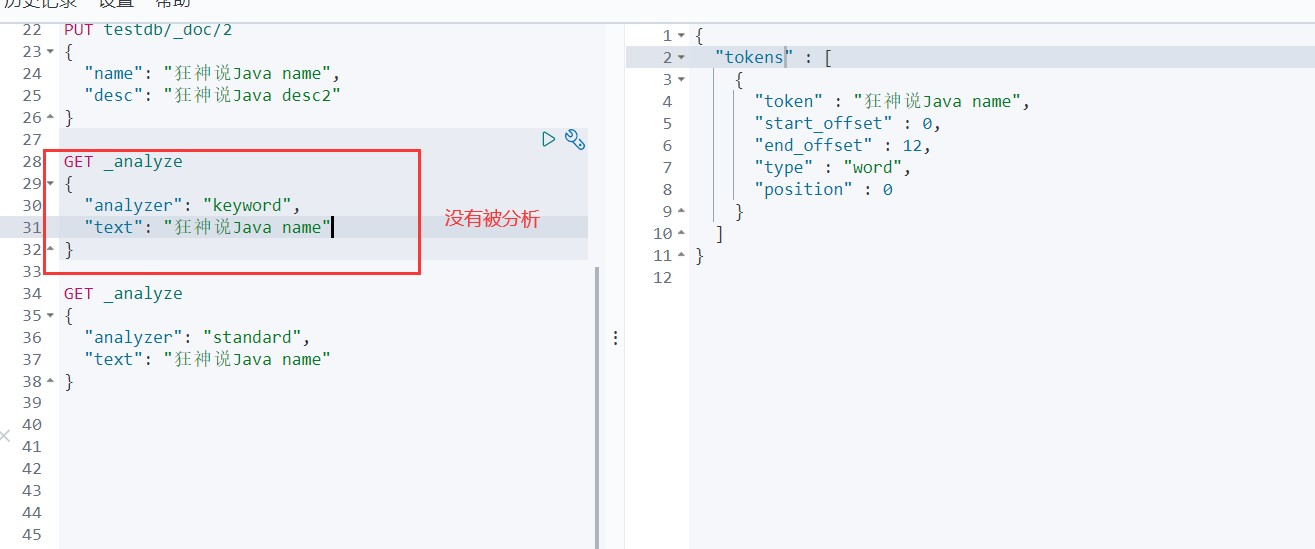The height and width of the screenshot is (549, 1315).
Task: Click the empty line 42 in editor
Action: pyautogui.click(x=300, y=468)
